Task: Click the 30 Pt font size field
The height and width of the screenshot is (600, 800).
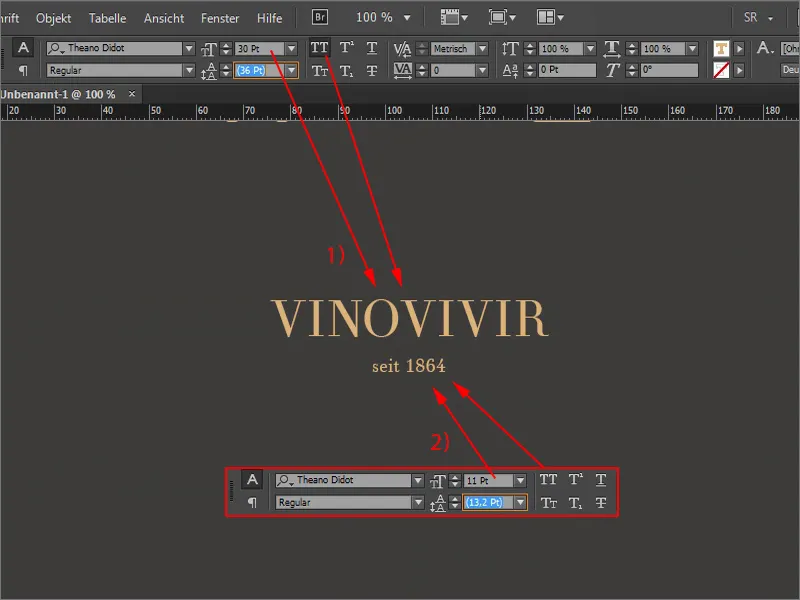Action: 260,48
